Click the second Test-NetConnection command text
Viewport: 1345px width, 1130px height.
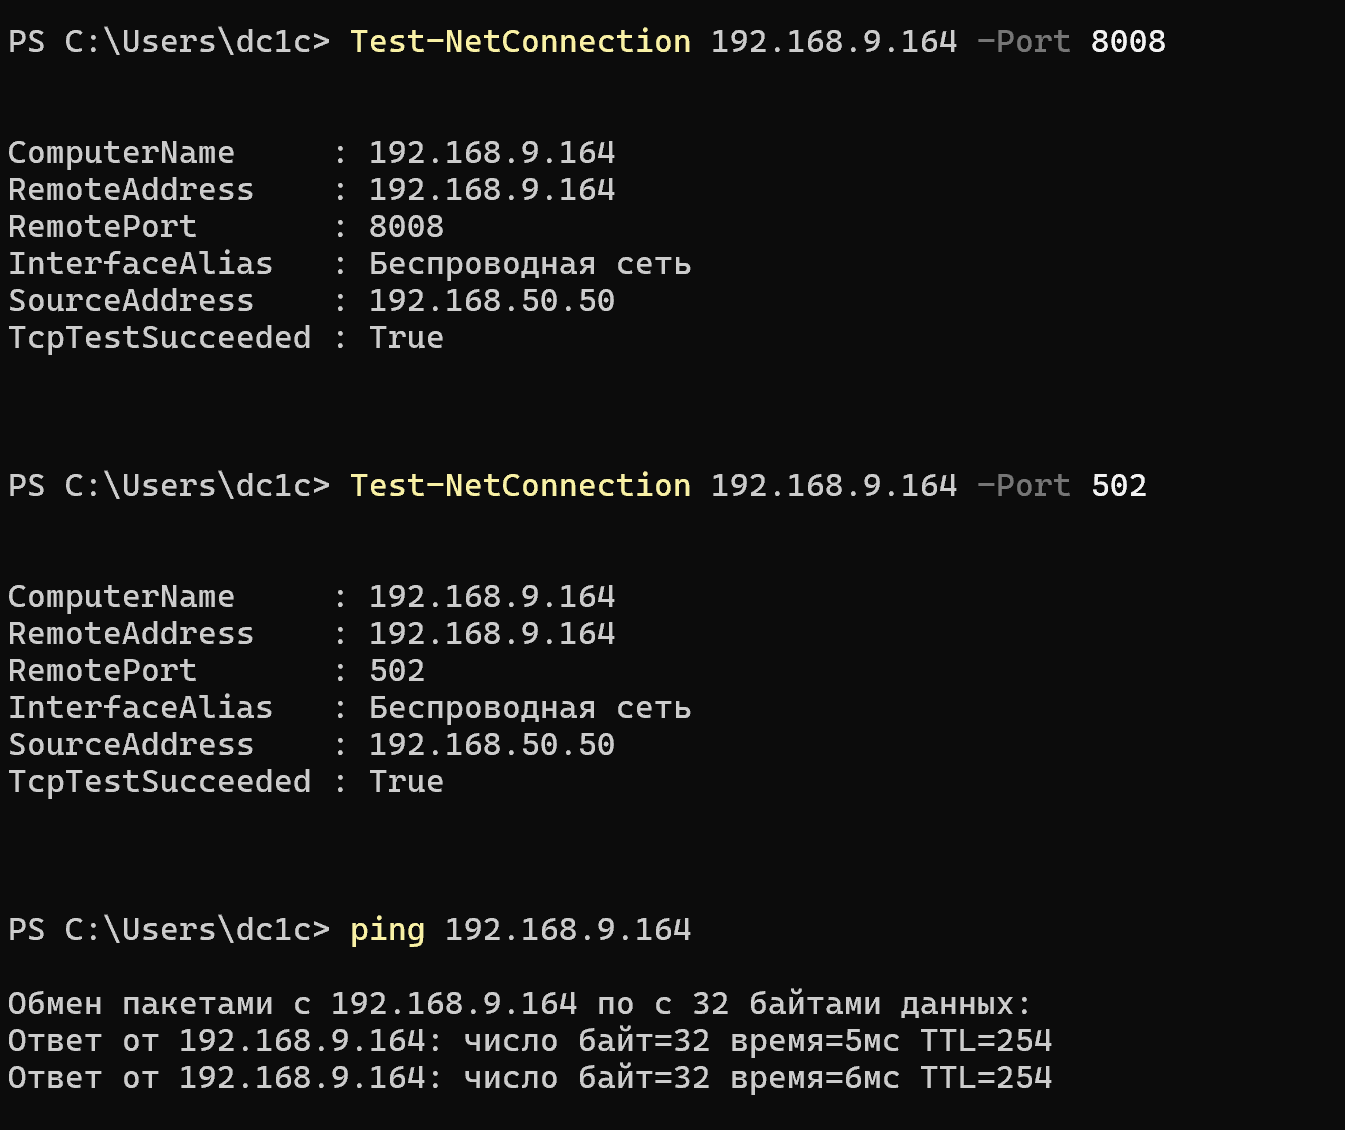click(520, 486)
